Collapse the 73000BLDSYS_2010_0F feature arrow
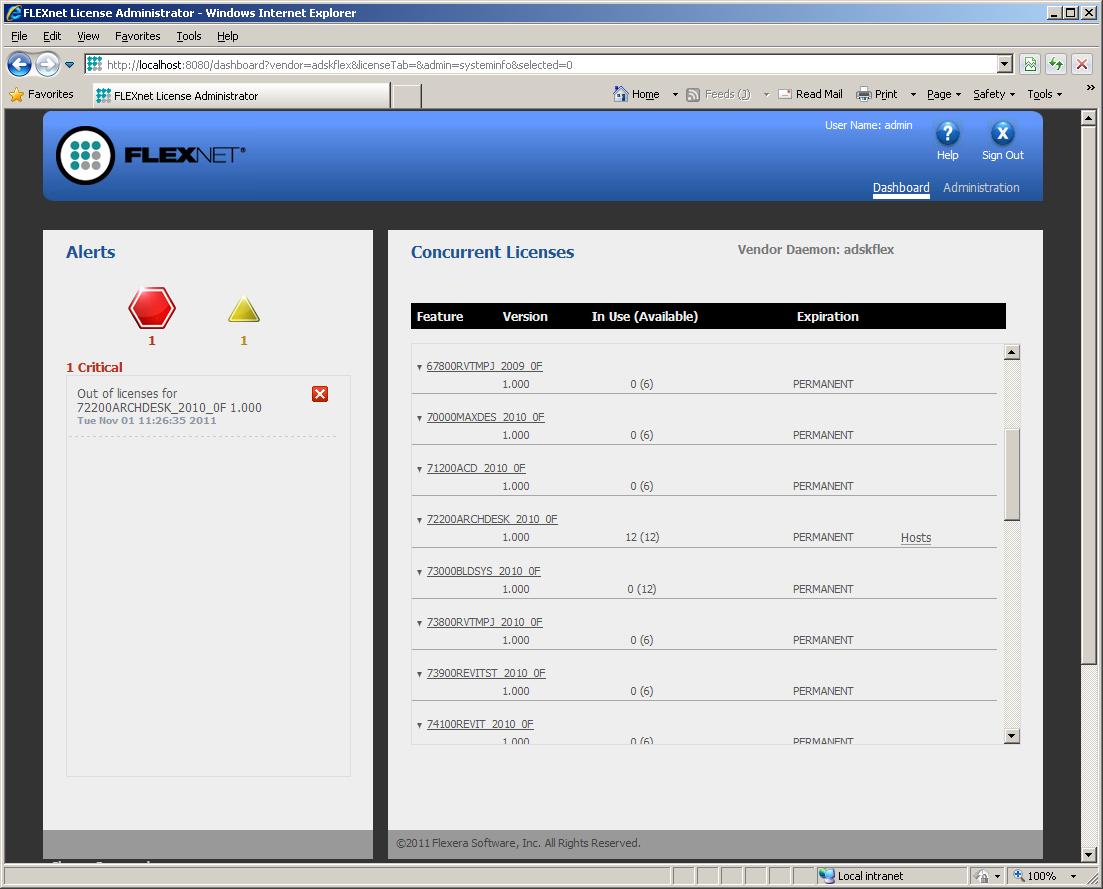The image size is (1103, 889). click(x=419, y=573)
